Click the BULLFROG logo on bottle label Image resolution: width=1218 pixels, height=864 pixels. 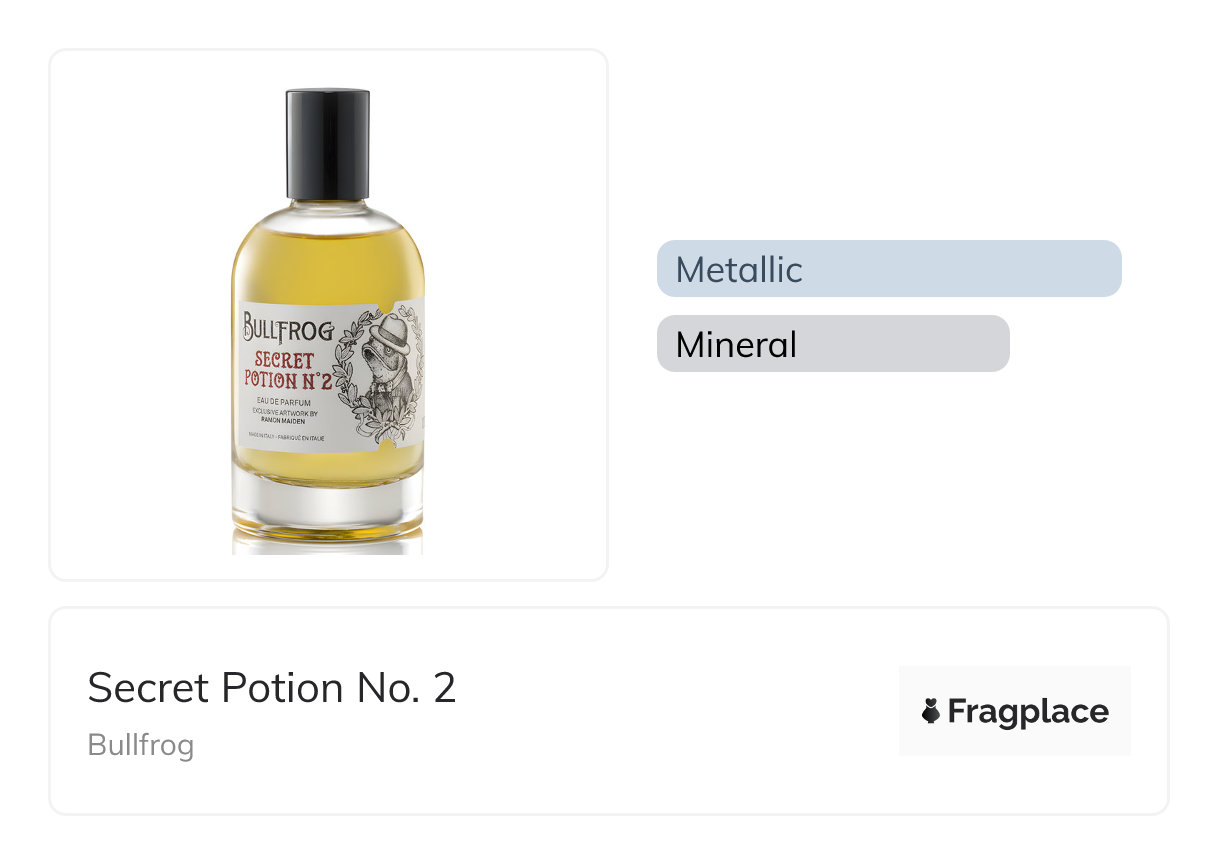[288, 326]
